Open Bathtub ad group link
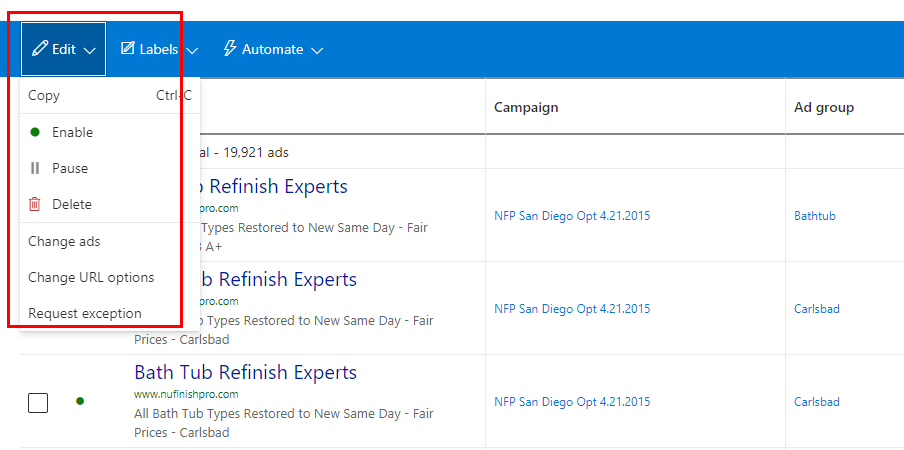The width and height of the screenshot is (904, 450). pyautogui.click(x=815, y=216)
